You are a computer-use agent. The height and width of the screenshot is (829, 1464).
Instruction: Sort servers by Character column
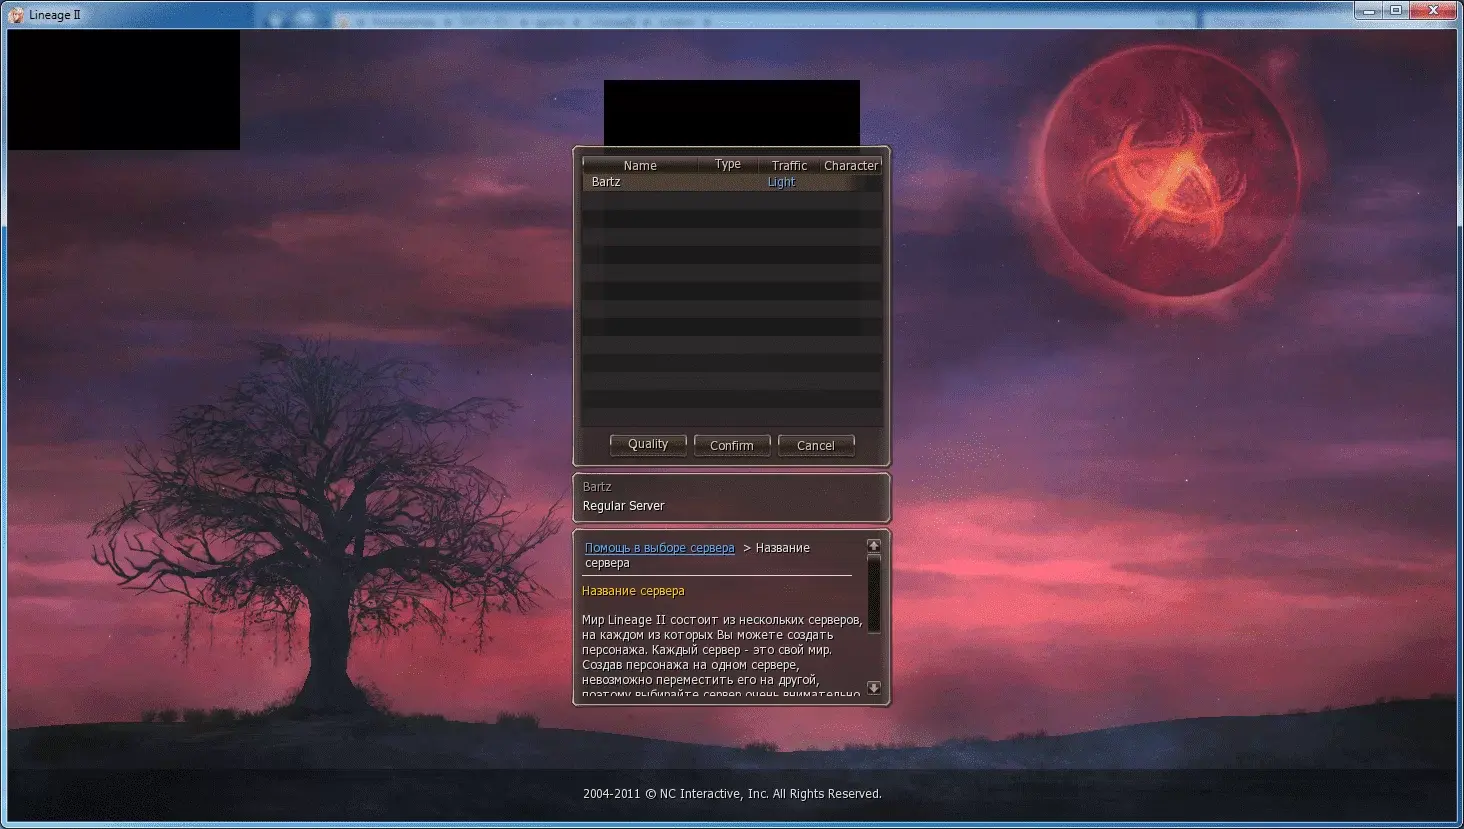(x=851, y=165)
